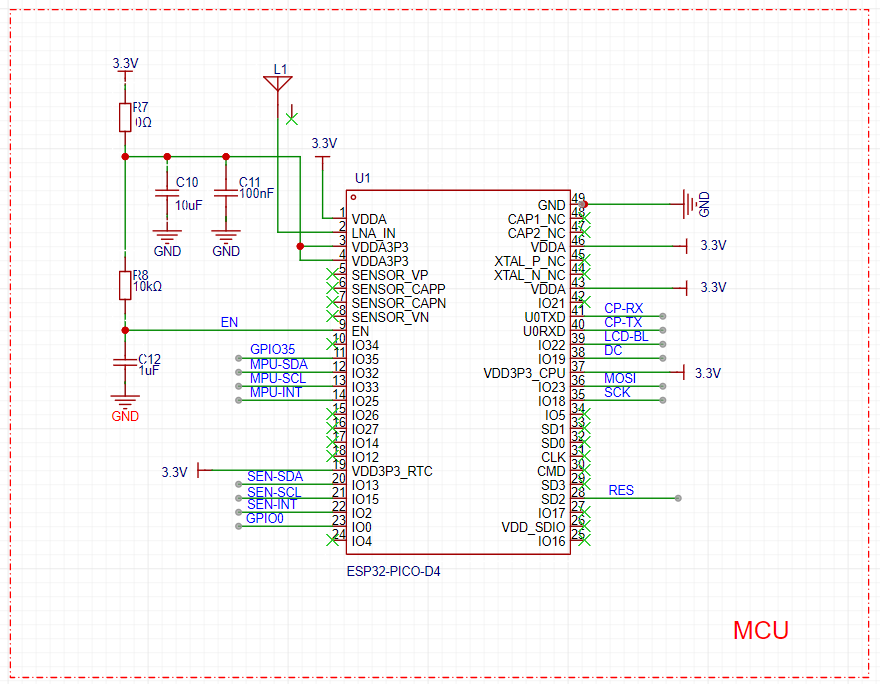Viewport: 880px width, 684px height.
Task: Click the CP-TX net label
Action: pyautogui.click(x=623, y=322)
